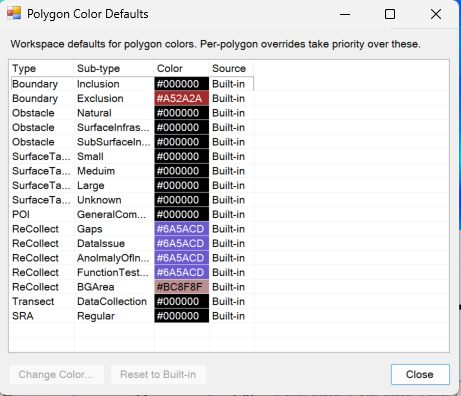Click the POI type cell
Screen dimensions: 461x396
pos(42,214)
